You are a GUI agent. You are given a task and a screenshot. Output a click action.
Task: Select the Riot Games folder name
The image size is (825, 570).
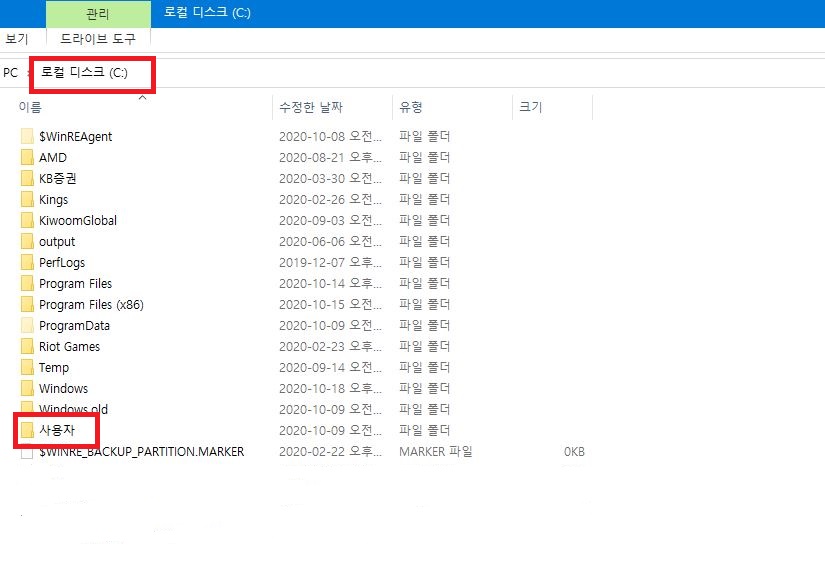(69, 346)
